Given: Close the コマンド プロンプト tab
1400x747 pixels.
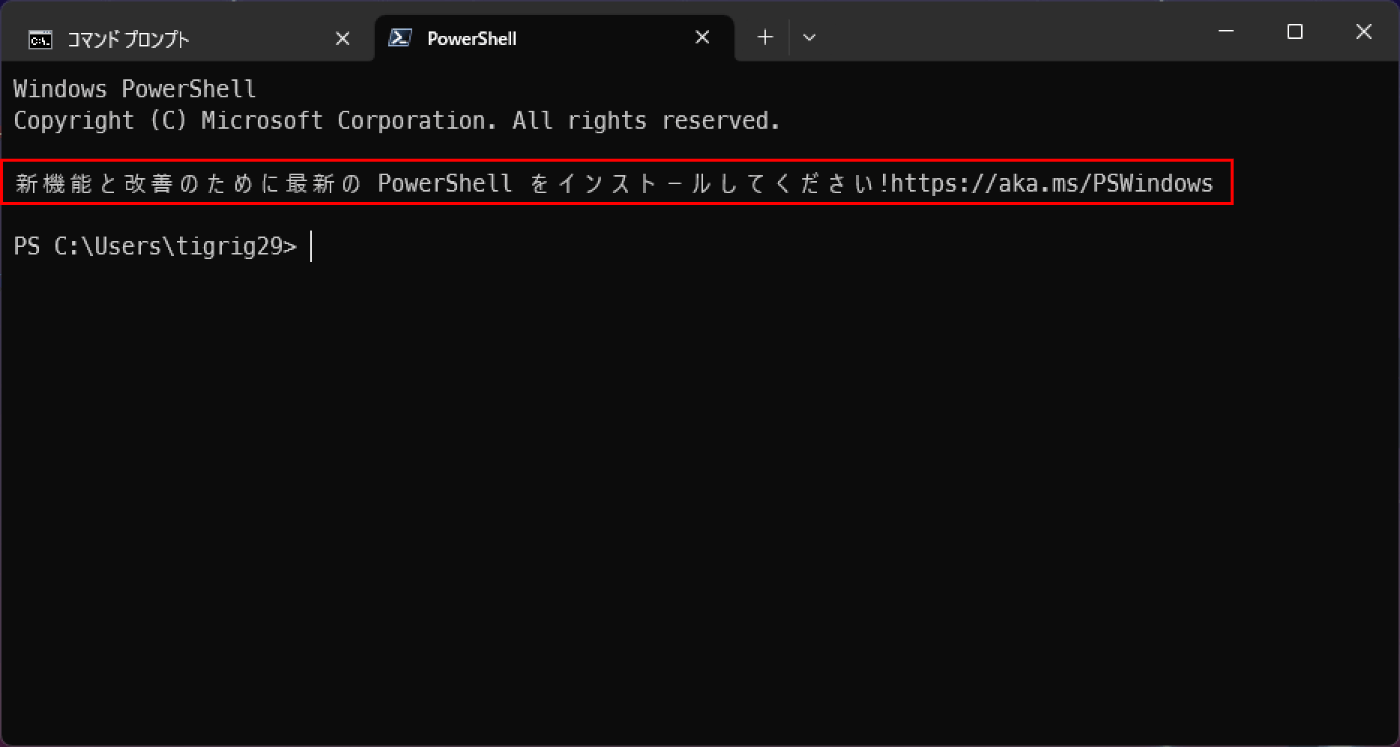Looking at the screenshot, I should [x=342, y=39].
